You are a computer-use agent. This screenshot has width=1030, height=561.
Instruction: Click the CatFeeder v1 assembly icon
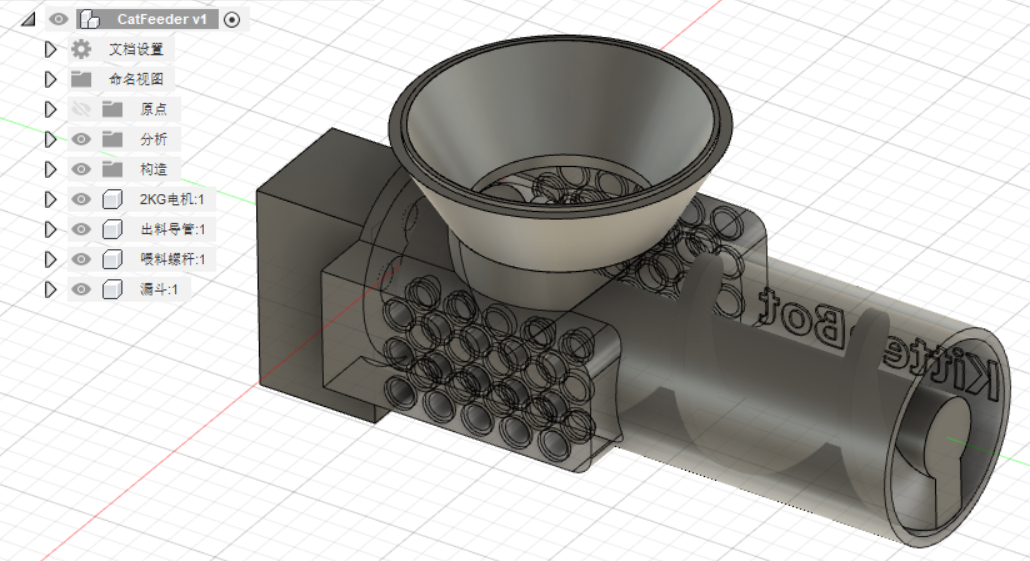(x=89, y=20)
